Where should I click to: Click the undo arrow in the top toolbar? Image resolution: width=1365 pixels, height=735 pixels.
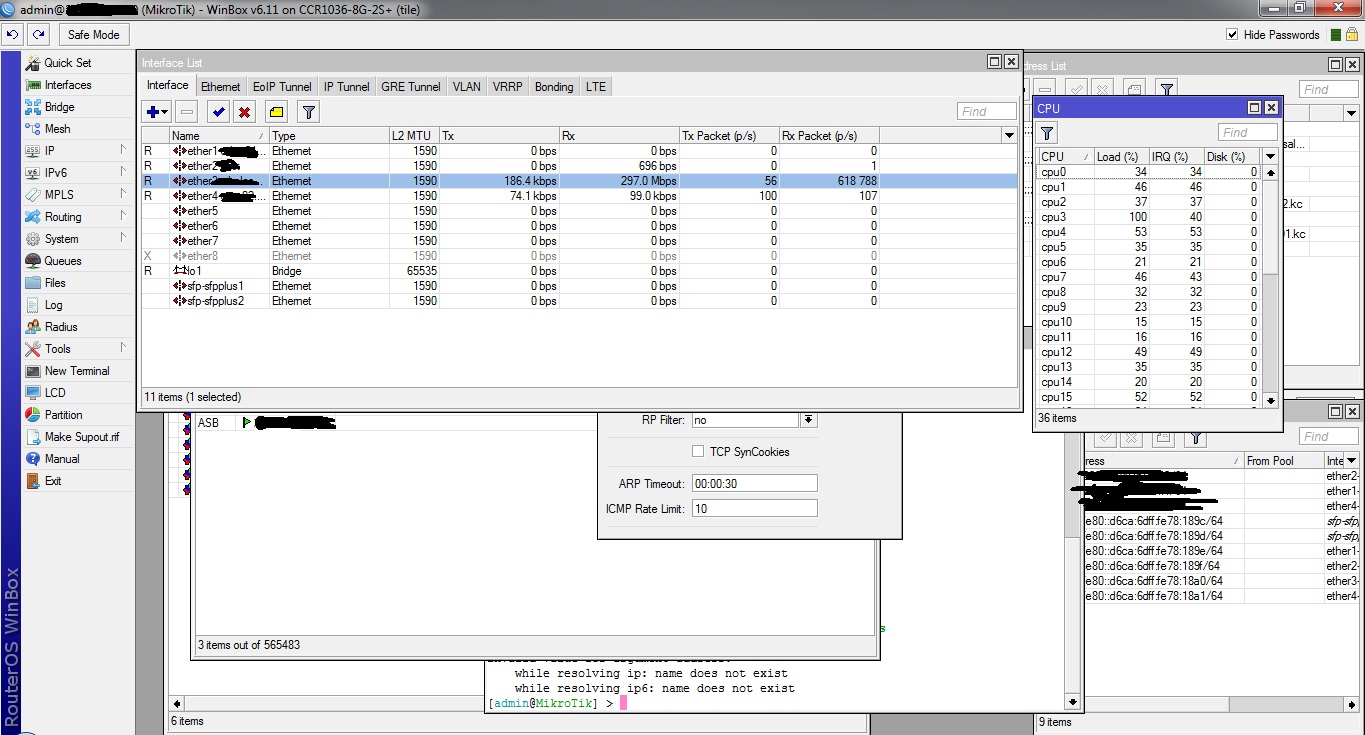click(12, 33)
